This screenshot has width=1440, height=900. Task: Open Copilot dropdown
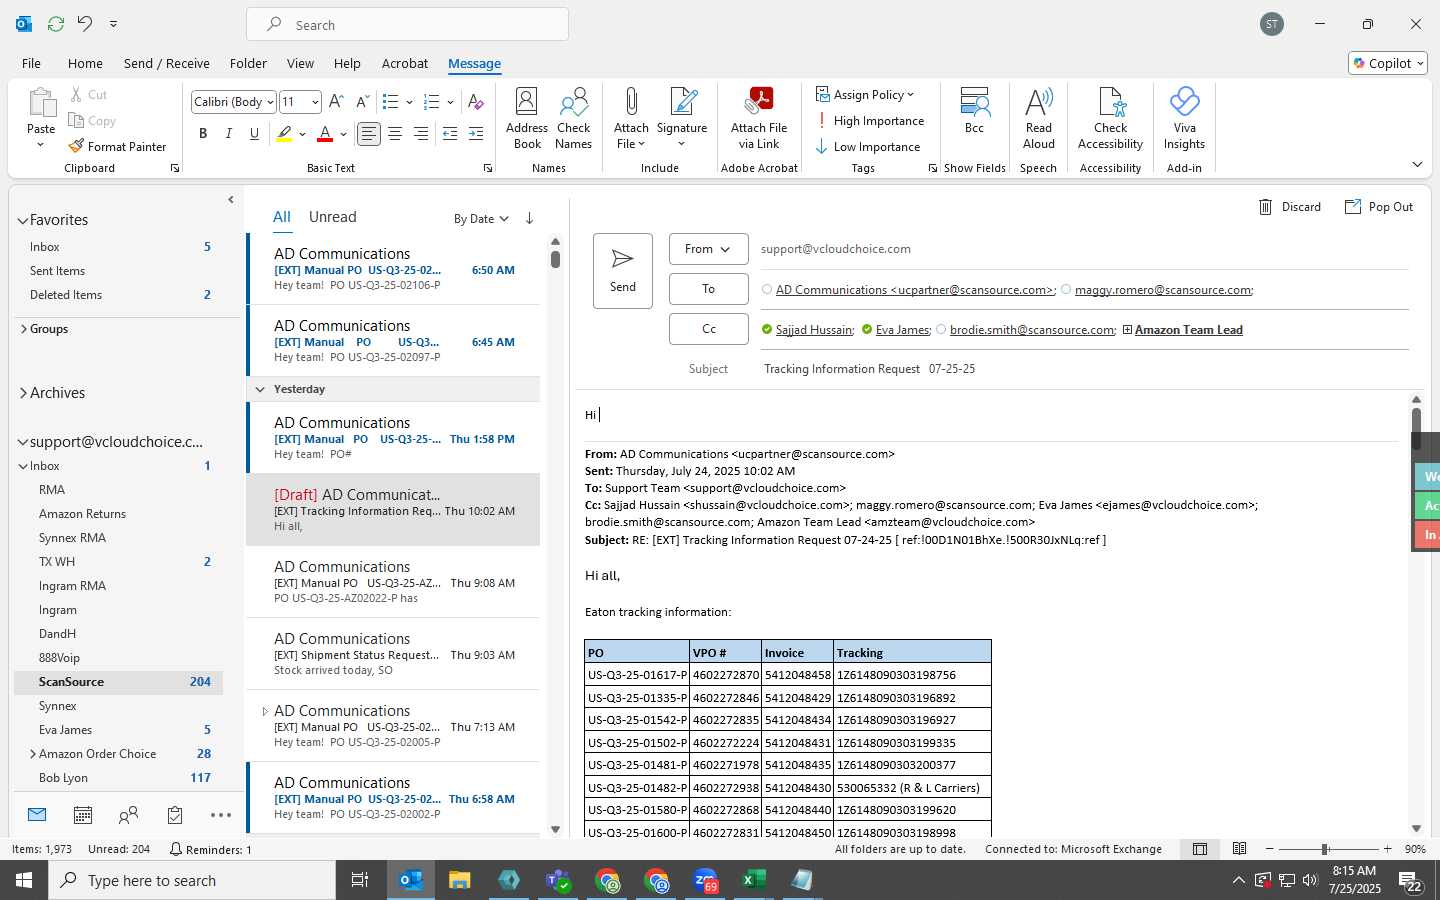pos(1388,63)
